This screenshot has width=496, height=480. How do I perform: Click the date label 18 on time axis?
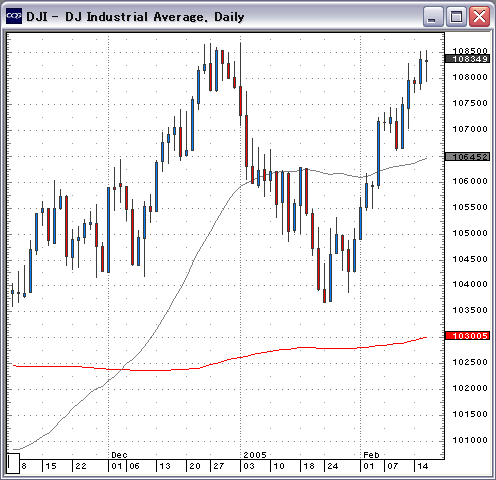pyautogui.click(x=309, y=466)
